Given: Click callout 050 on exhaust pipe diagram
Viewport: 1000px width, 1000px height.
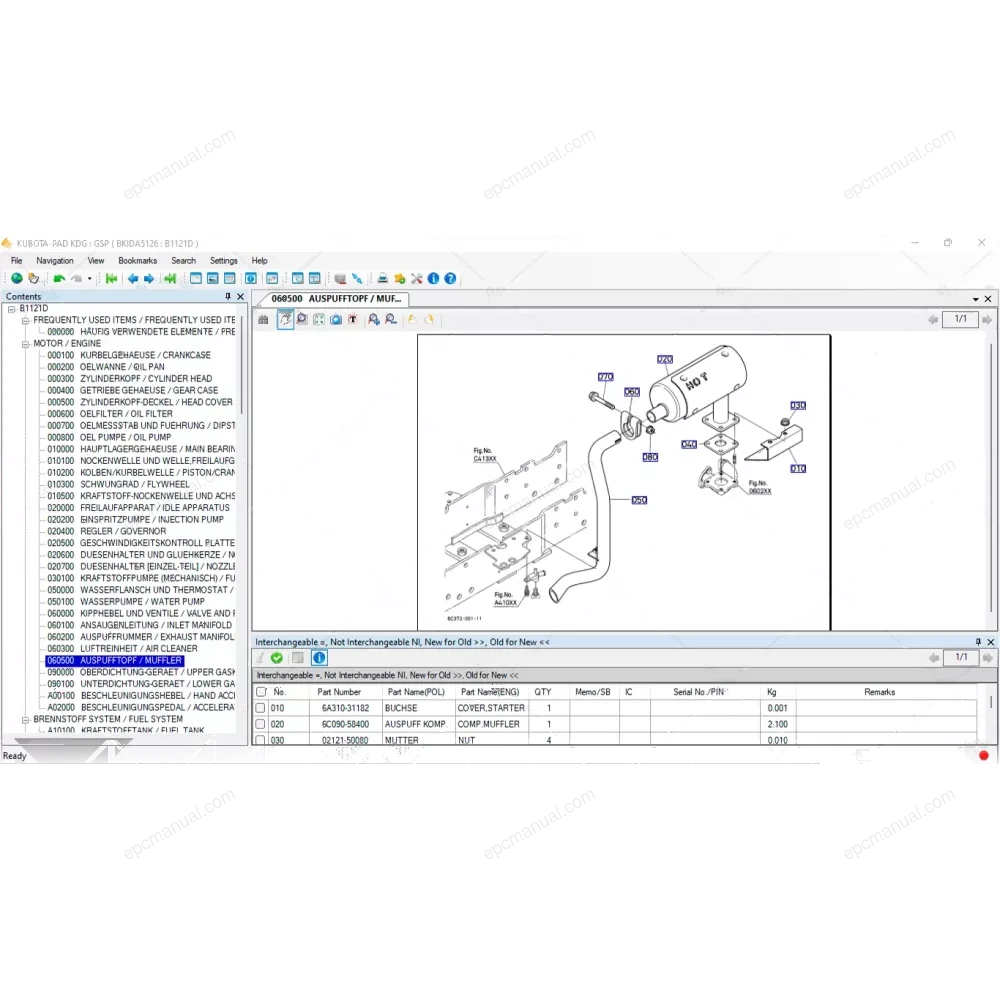Looking at the screenshot, I should tap(640, 500).
